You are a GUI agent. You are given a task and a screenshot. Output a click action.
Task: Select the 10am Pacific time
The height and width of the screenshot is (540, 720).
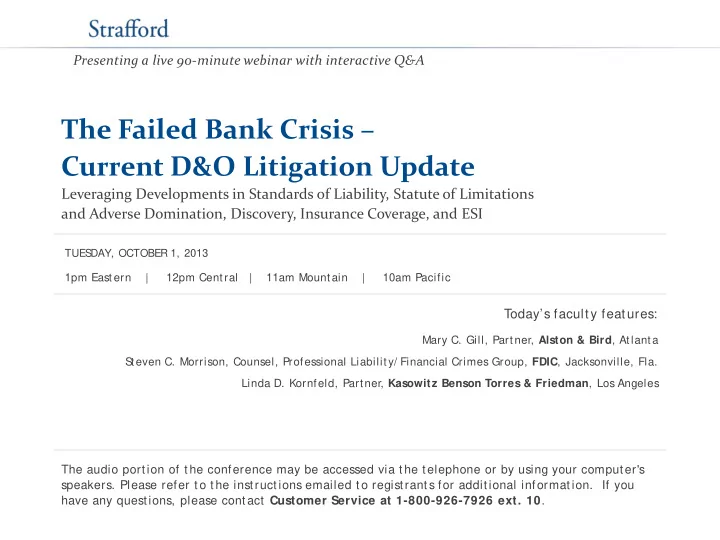point(416,277)
